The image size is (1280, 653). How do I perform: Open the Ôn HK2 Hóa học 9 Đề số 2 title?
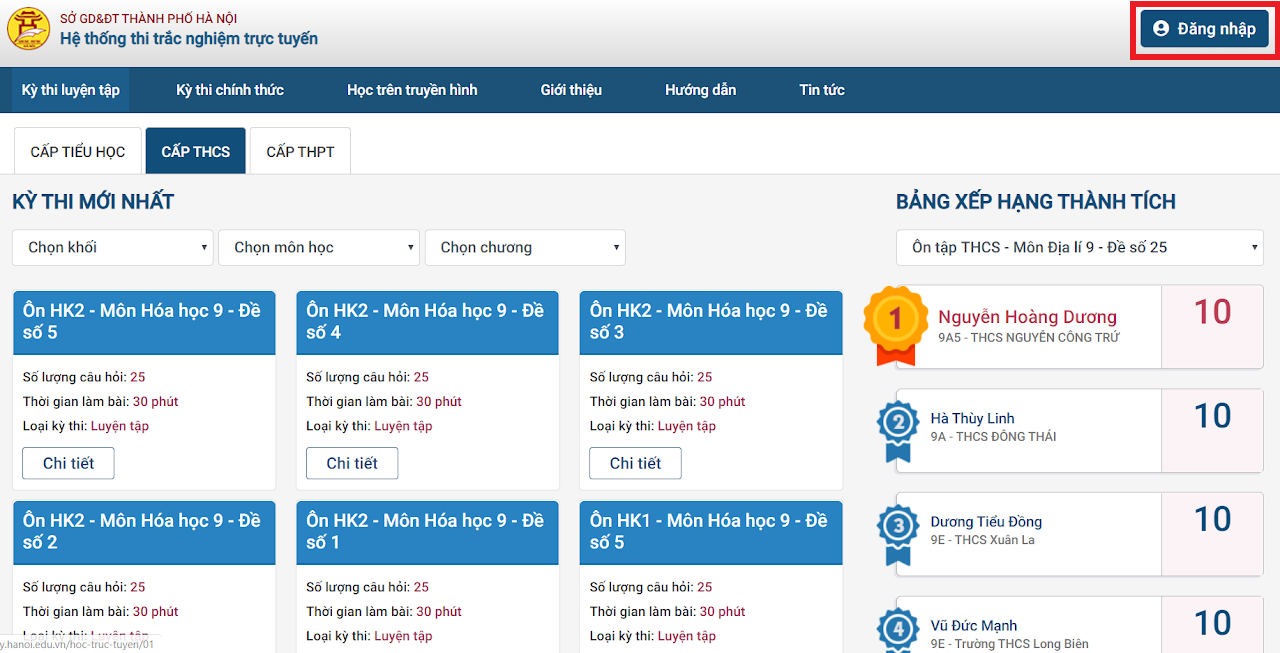[142, 531]
